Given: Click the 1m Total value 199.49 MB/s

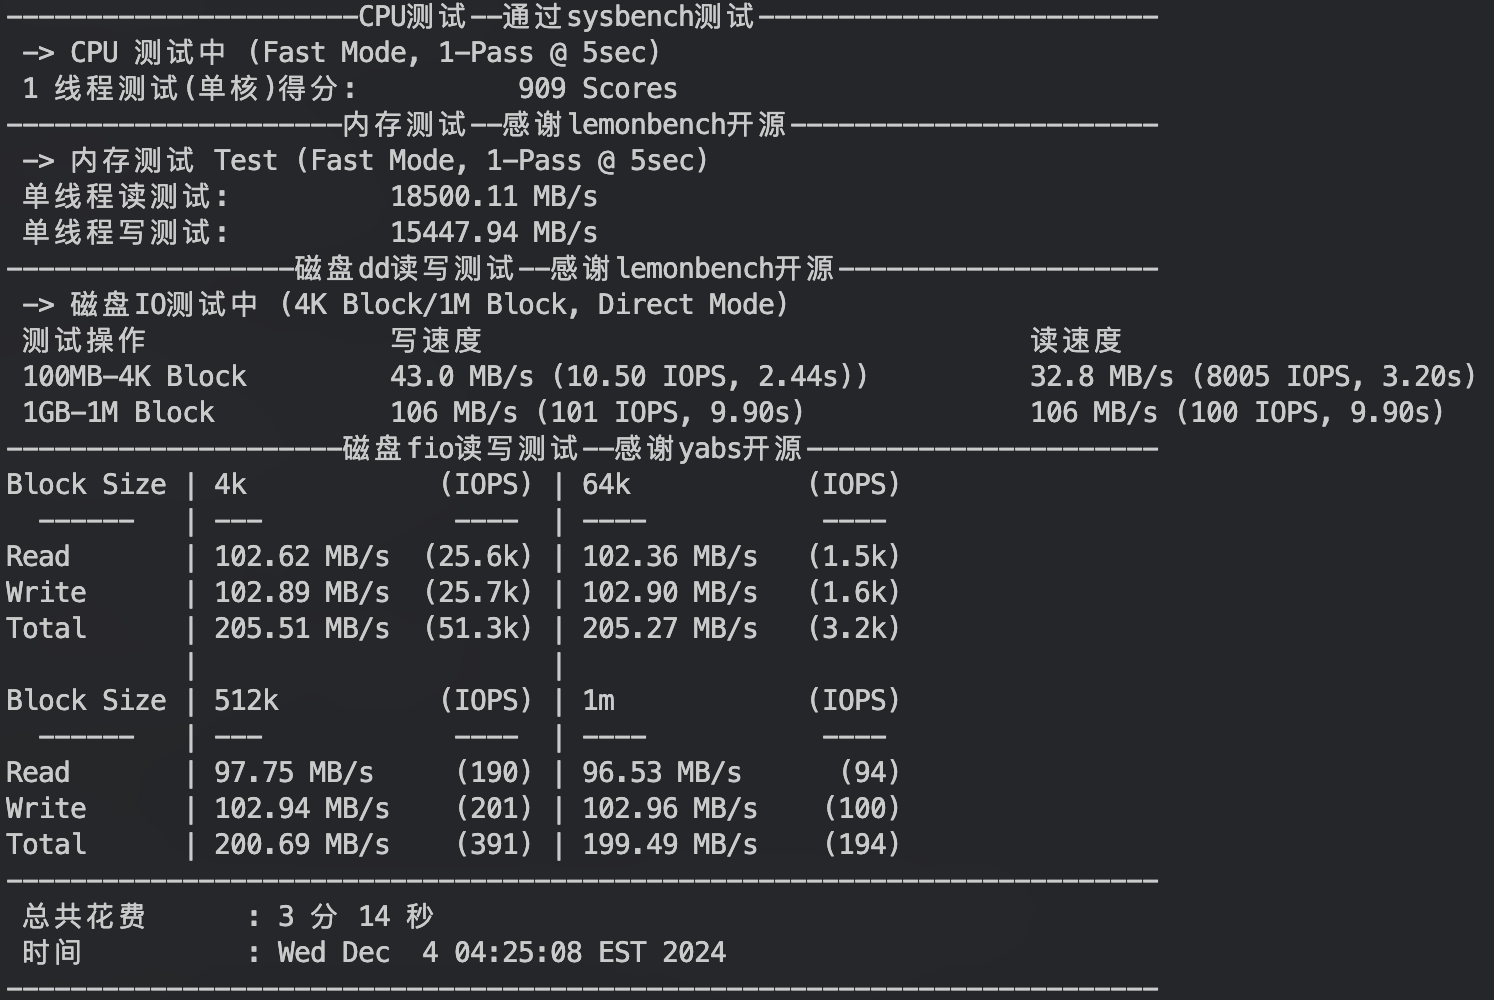Looking at the screenshot, I should [669, 845].
